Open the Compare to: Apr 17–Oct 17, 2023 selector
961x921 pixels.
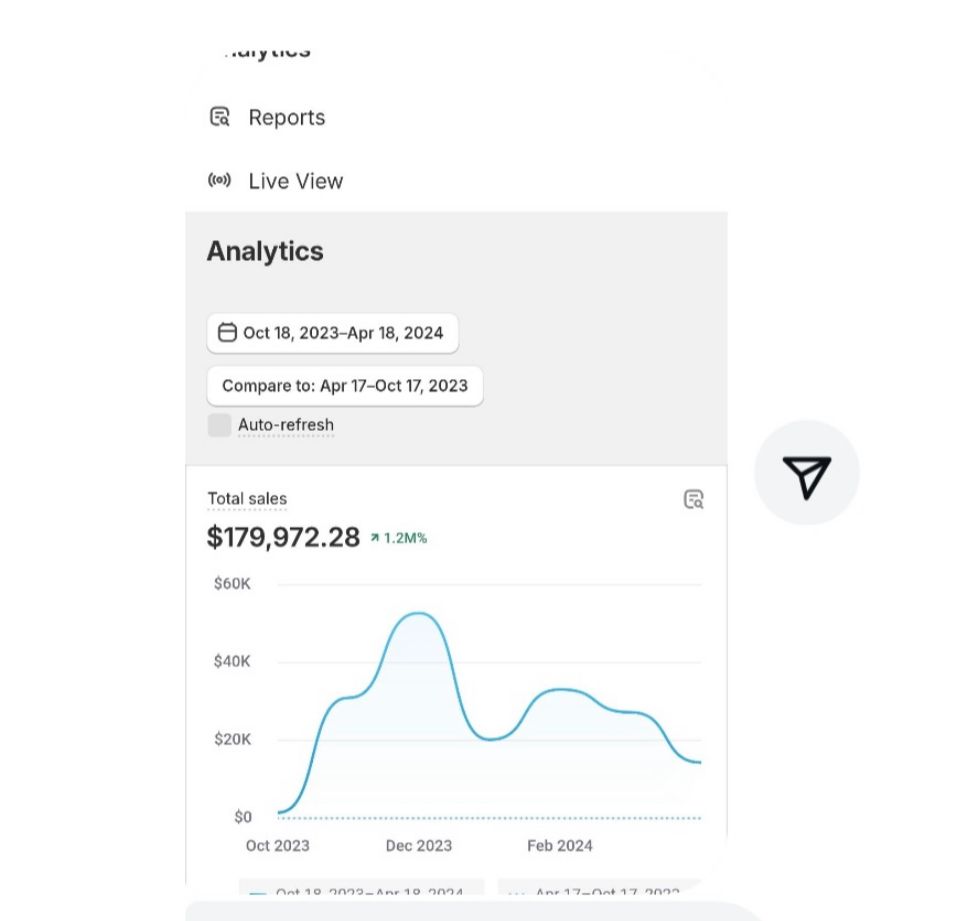344,386
